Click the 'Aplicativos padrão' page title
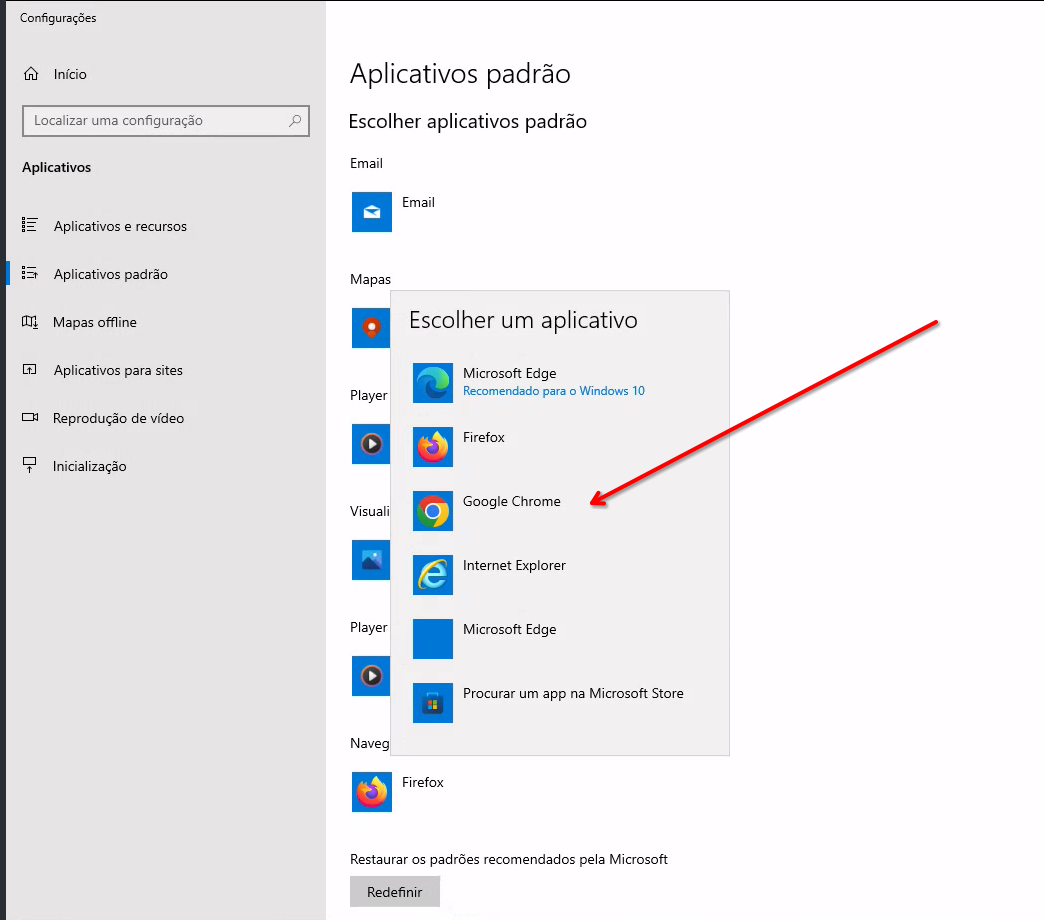1044x920 pixels. 460,74
